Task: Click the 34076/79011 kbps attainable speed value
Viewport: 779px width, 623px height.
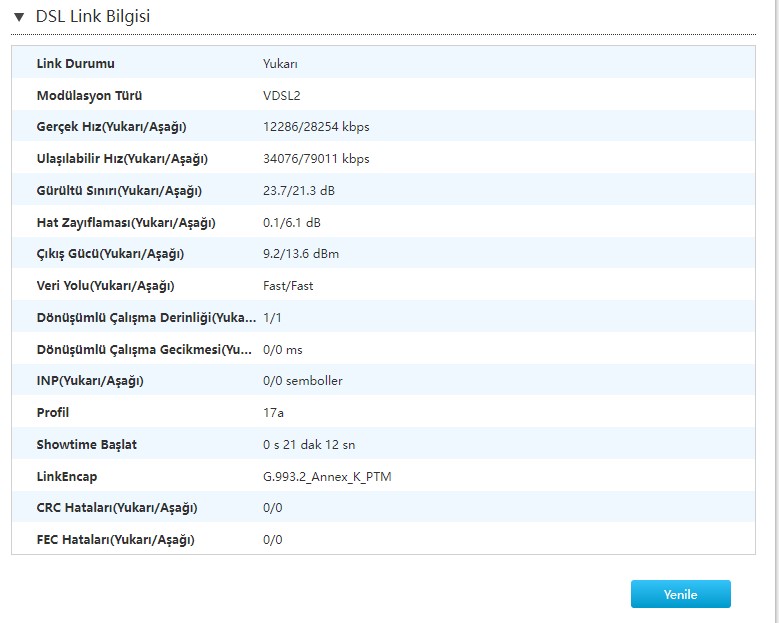Action: click(x=316, y=159)
